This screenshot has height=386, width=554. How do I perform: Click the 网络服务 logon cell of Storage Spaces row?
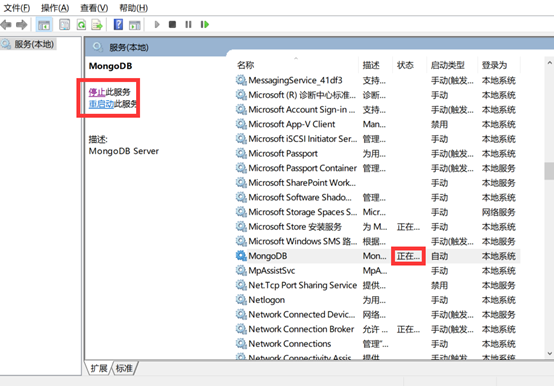click(499, 212)
